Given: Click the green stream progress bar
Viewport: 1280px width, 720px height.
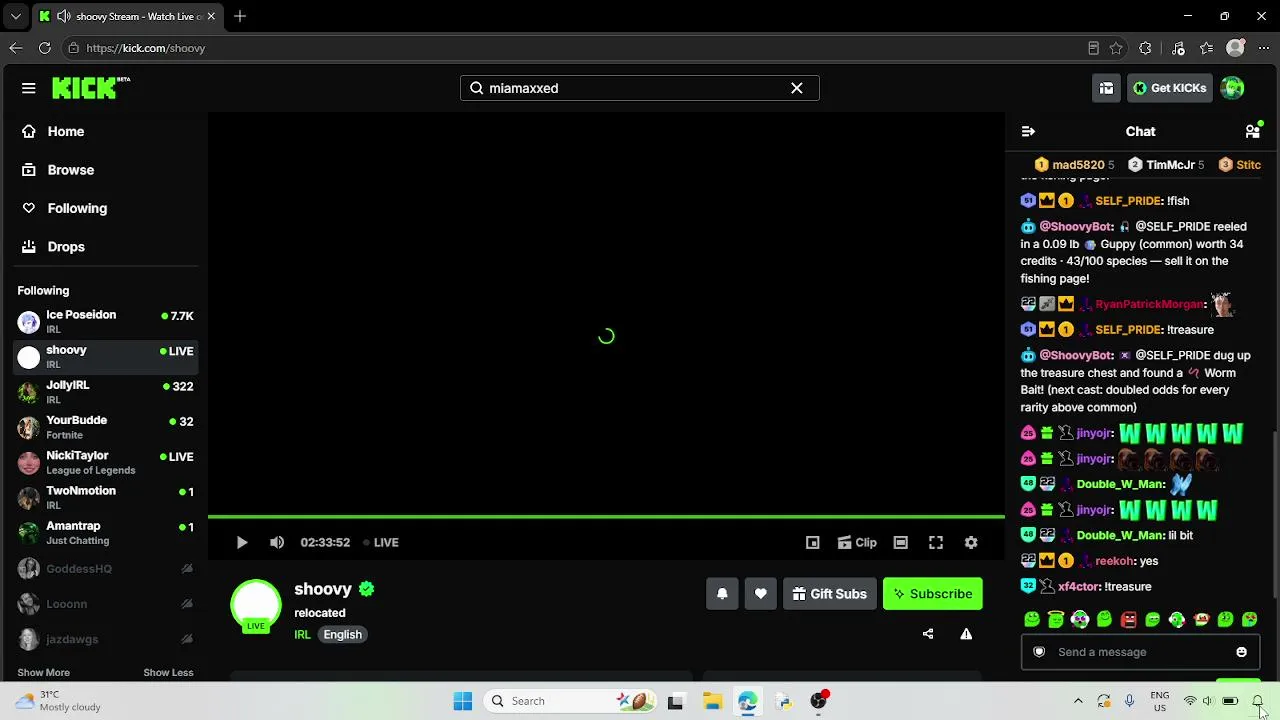Looking at the screenshot, I should point(606,517).
